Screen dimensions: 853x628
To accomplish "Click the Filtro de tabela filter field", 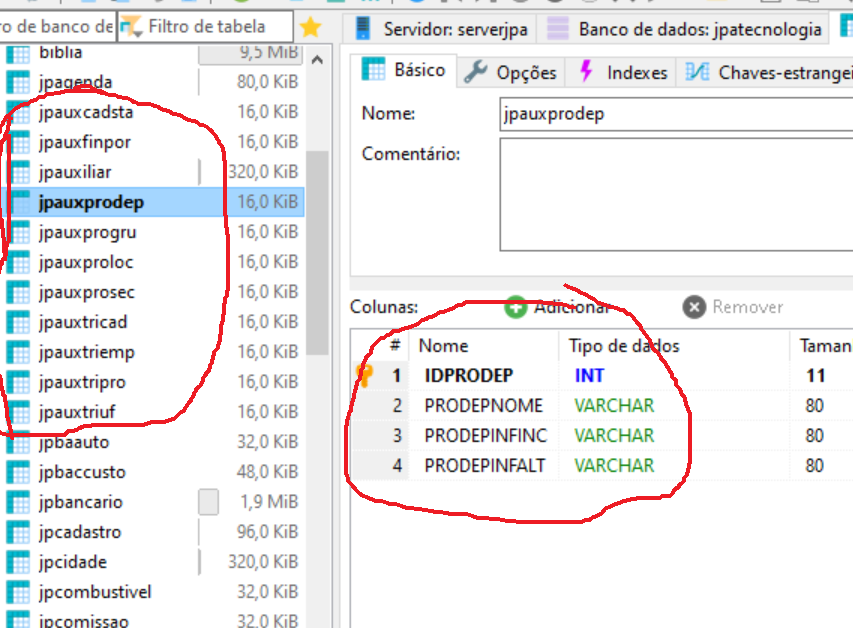I will pos(206,26).
